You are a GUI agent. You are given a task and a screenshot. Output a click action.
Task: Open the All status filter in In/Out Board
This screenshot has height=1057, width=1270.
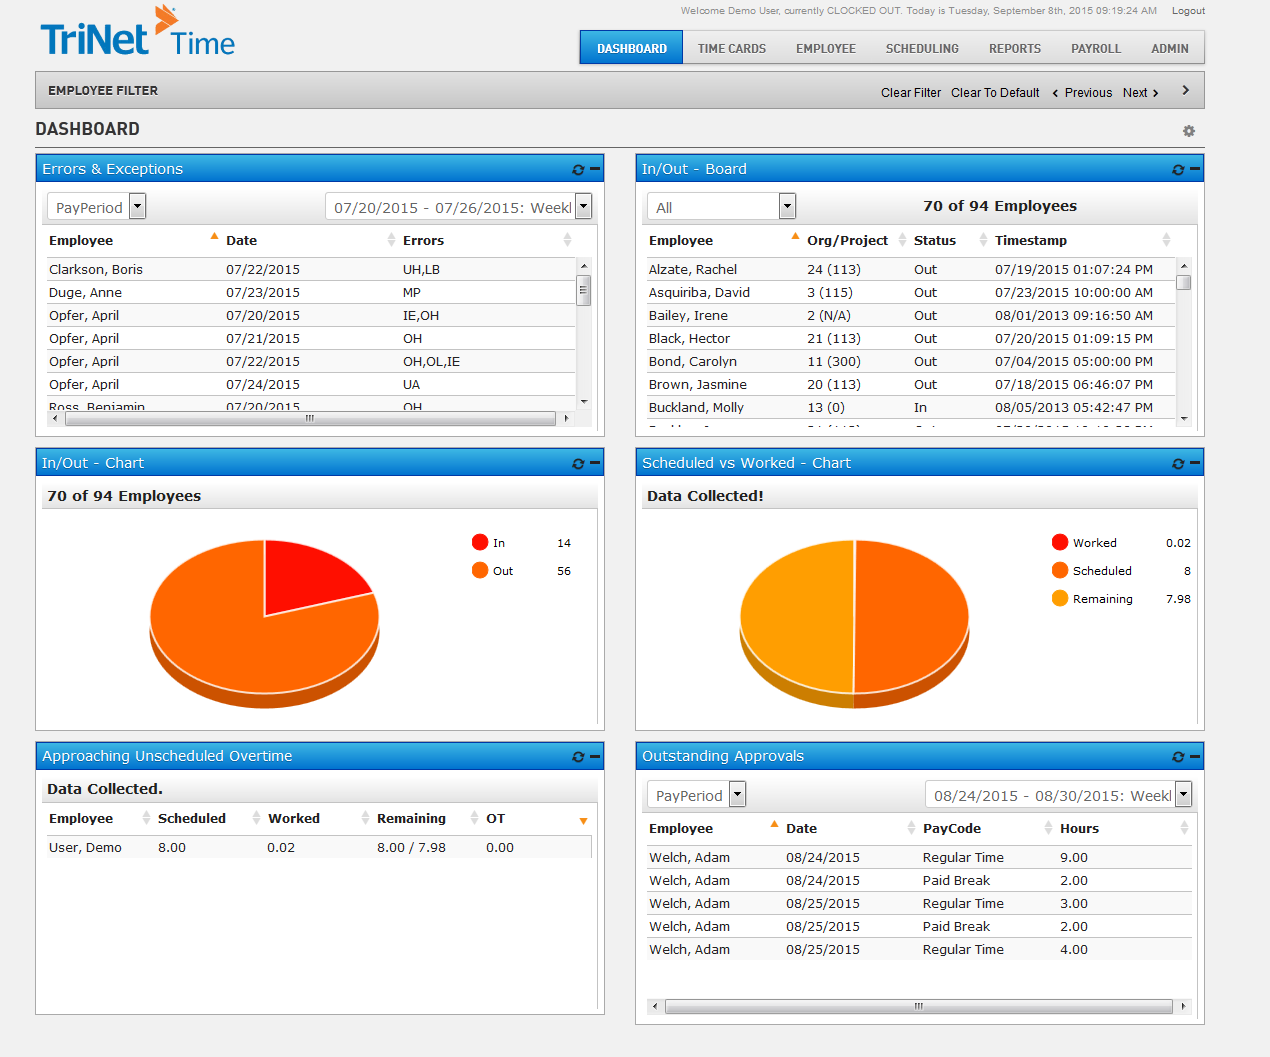[x=786, y=206]
